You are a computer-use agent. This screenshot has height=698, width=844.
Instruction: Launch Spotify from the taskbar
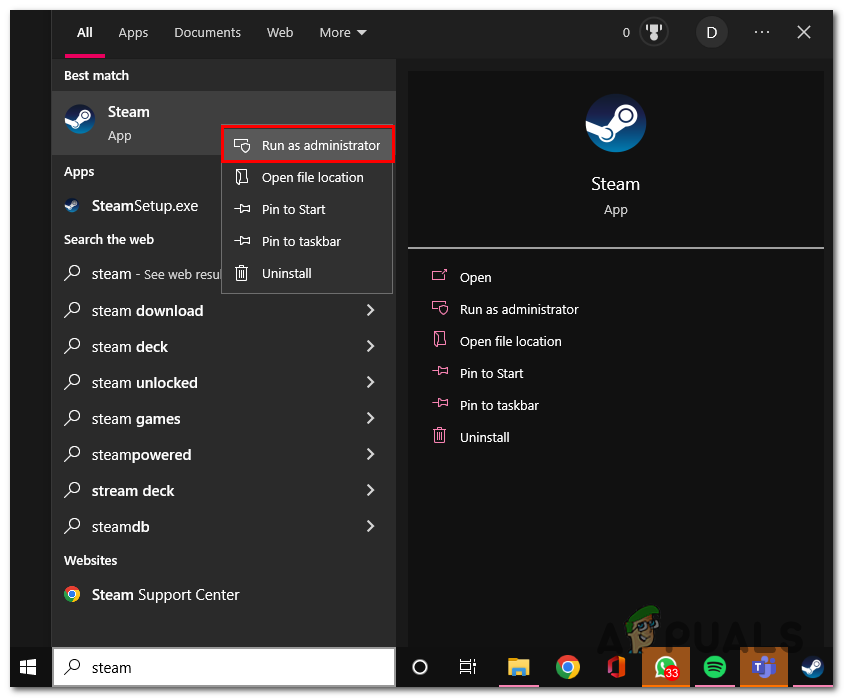pyautogui.click(x=714, y=667)
